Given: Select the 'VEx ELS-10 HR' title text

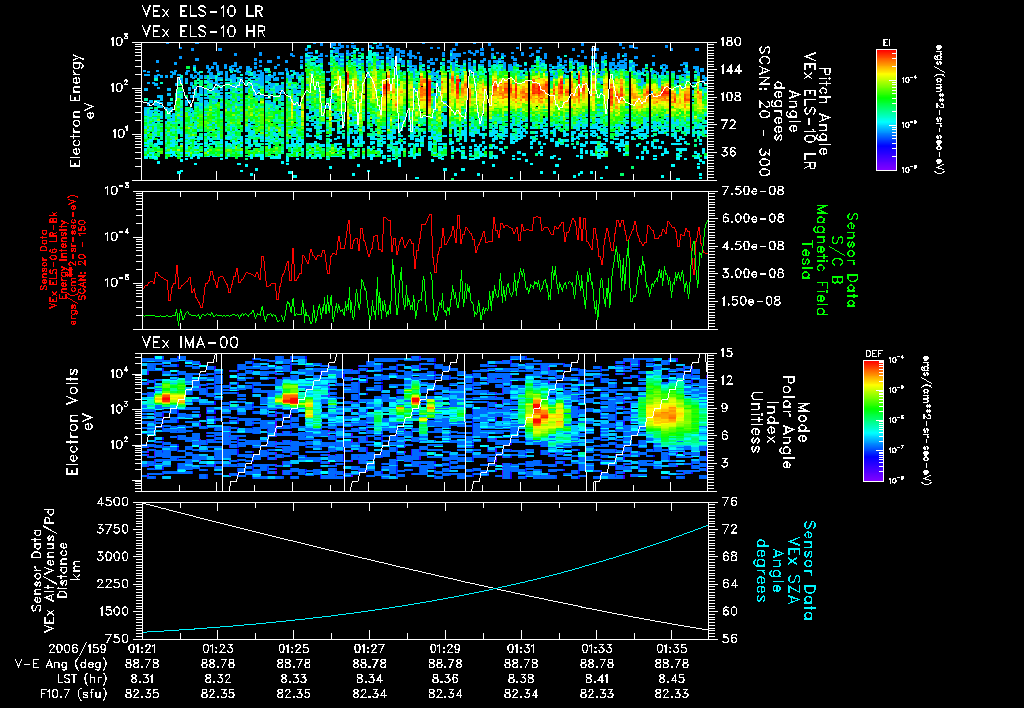Looking at the screenshot, I should [x=203, y=31].
